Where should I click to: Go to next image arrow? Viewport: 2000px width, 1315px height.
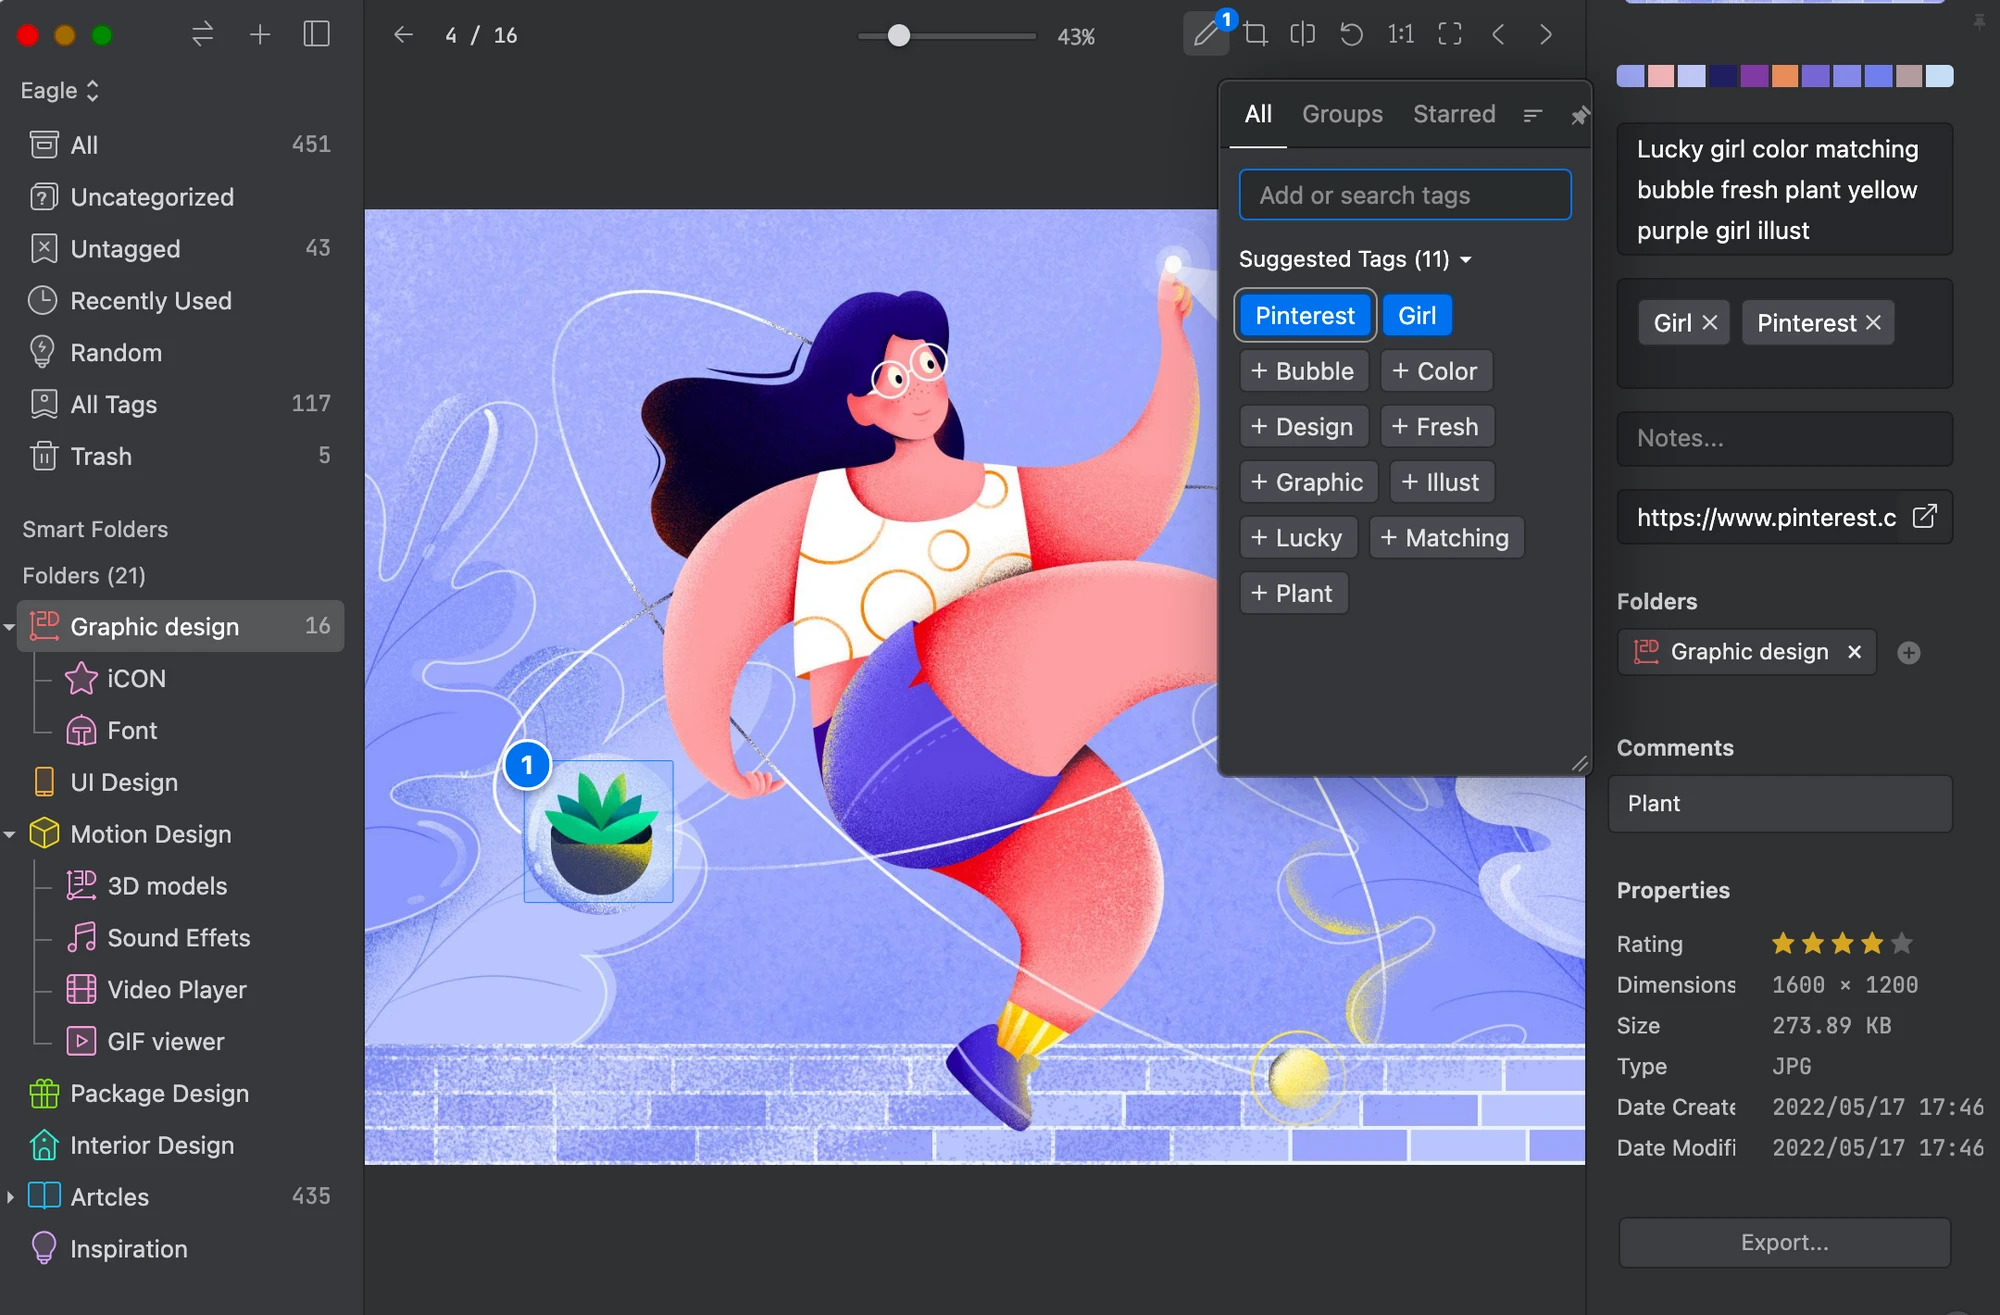(1546, 35)
